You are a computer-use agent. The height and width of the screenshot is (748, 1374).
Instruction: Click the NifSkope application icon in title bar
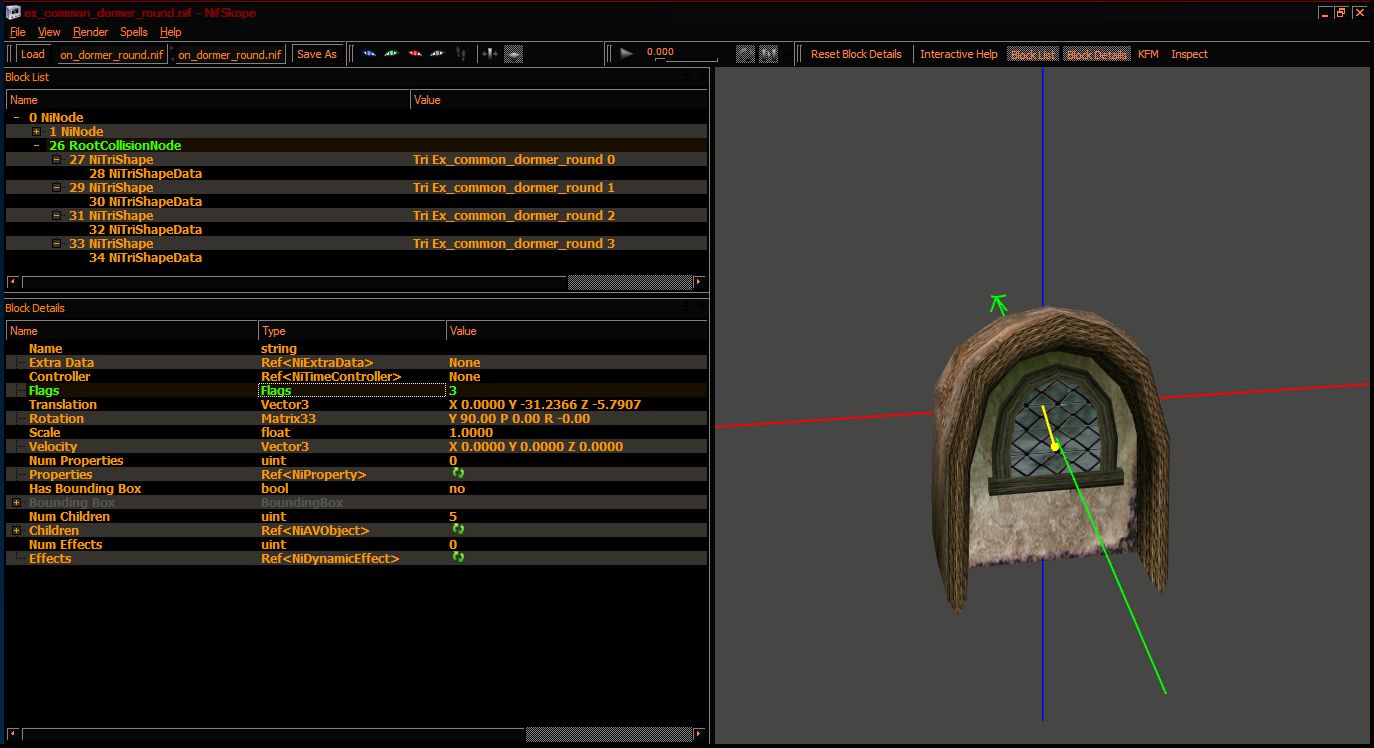click(x=14, y=11)
